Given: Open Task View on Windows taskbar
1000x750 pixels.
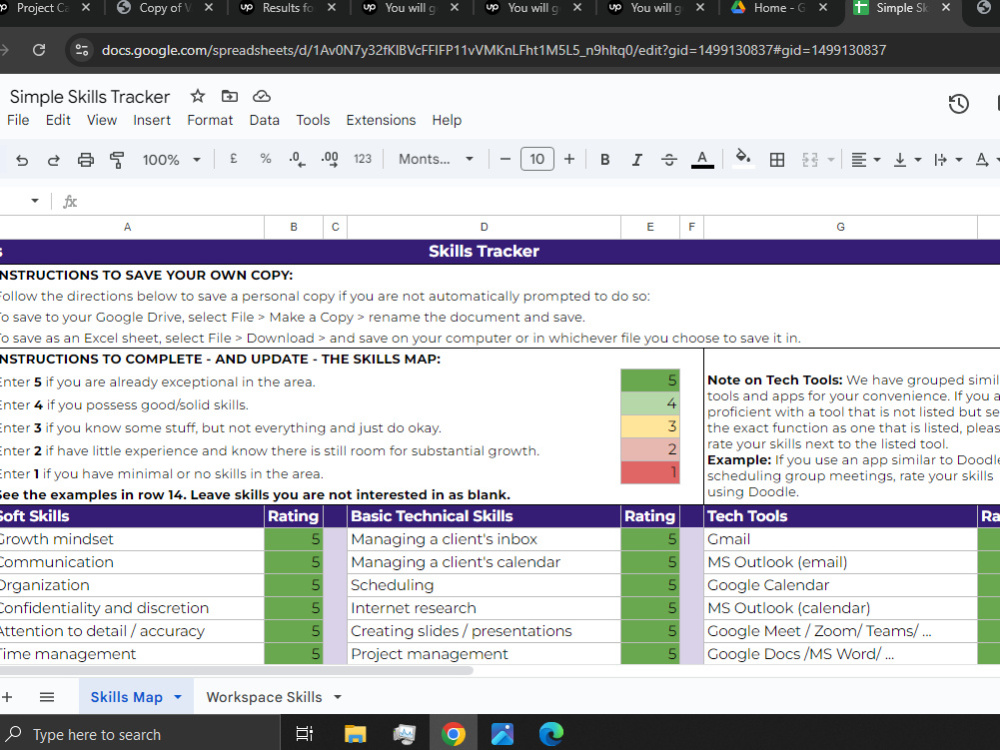Looking at the screenshot, I should coord(304,734).
